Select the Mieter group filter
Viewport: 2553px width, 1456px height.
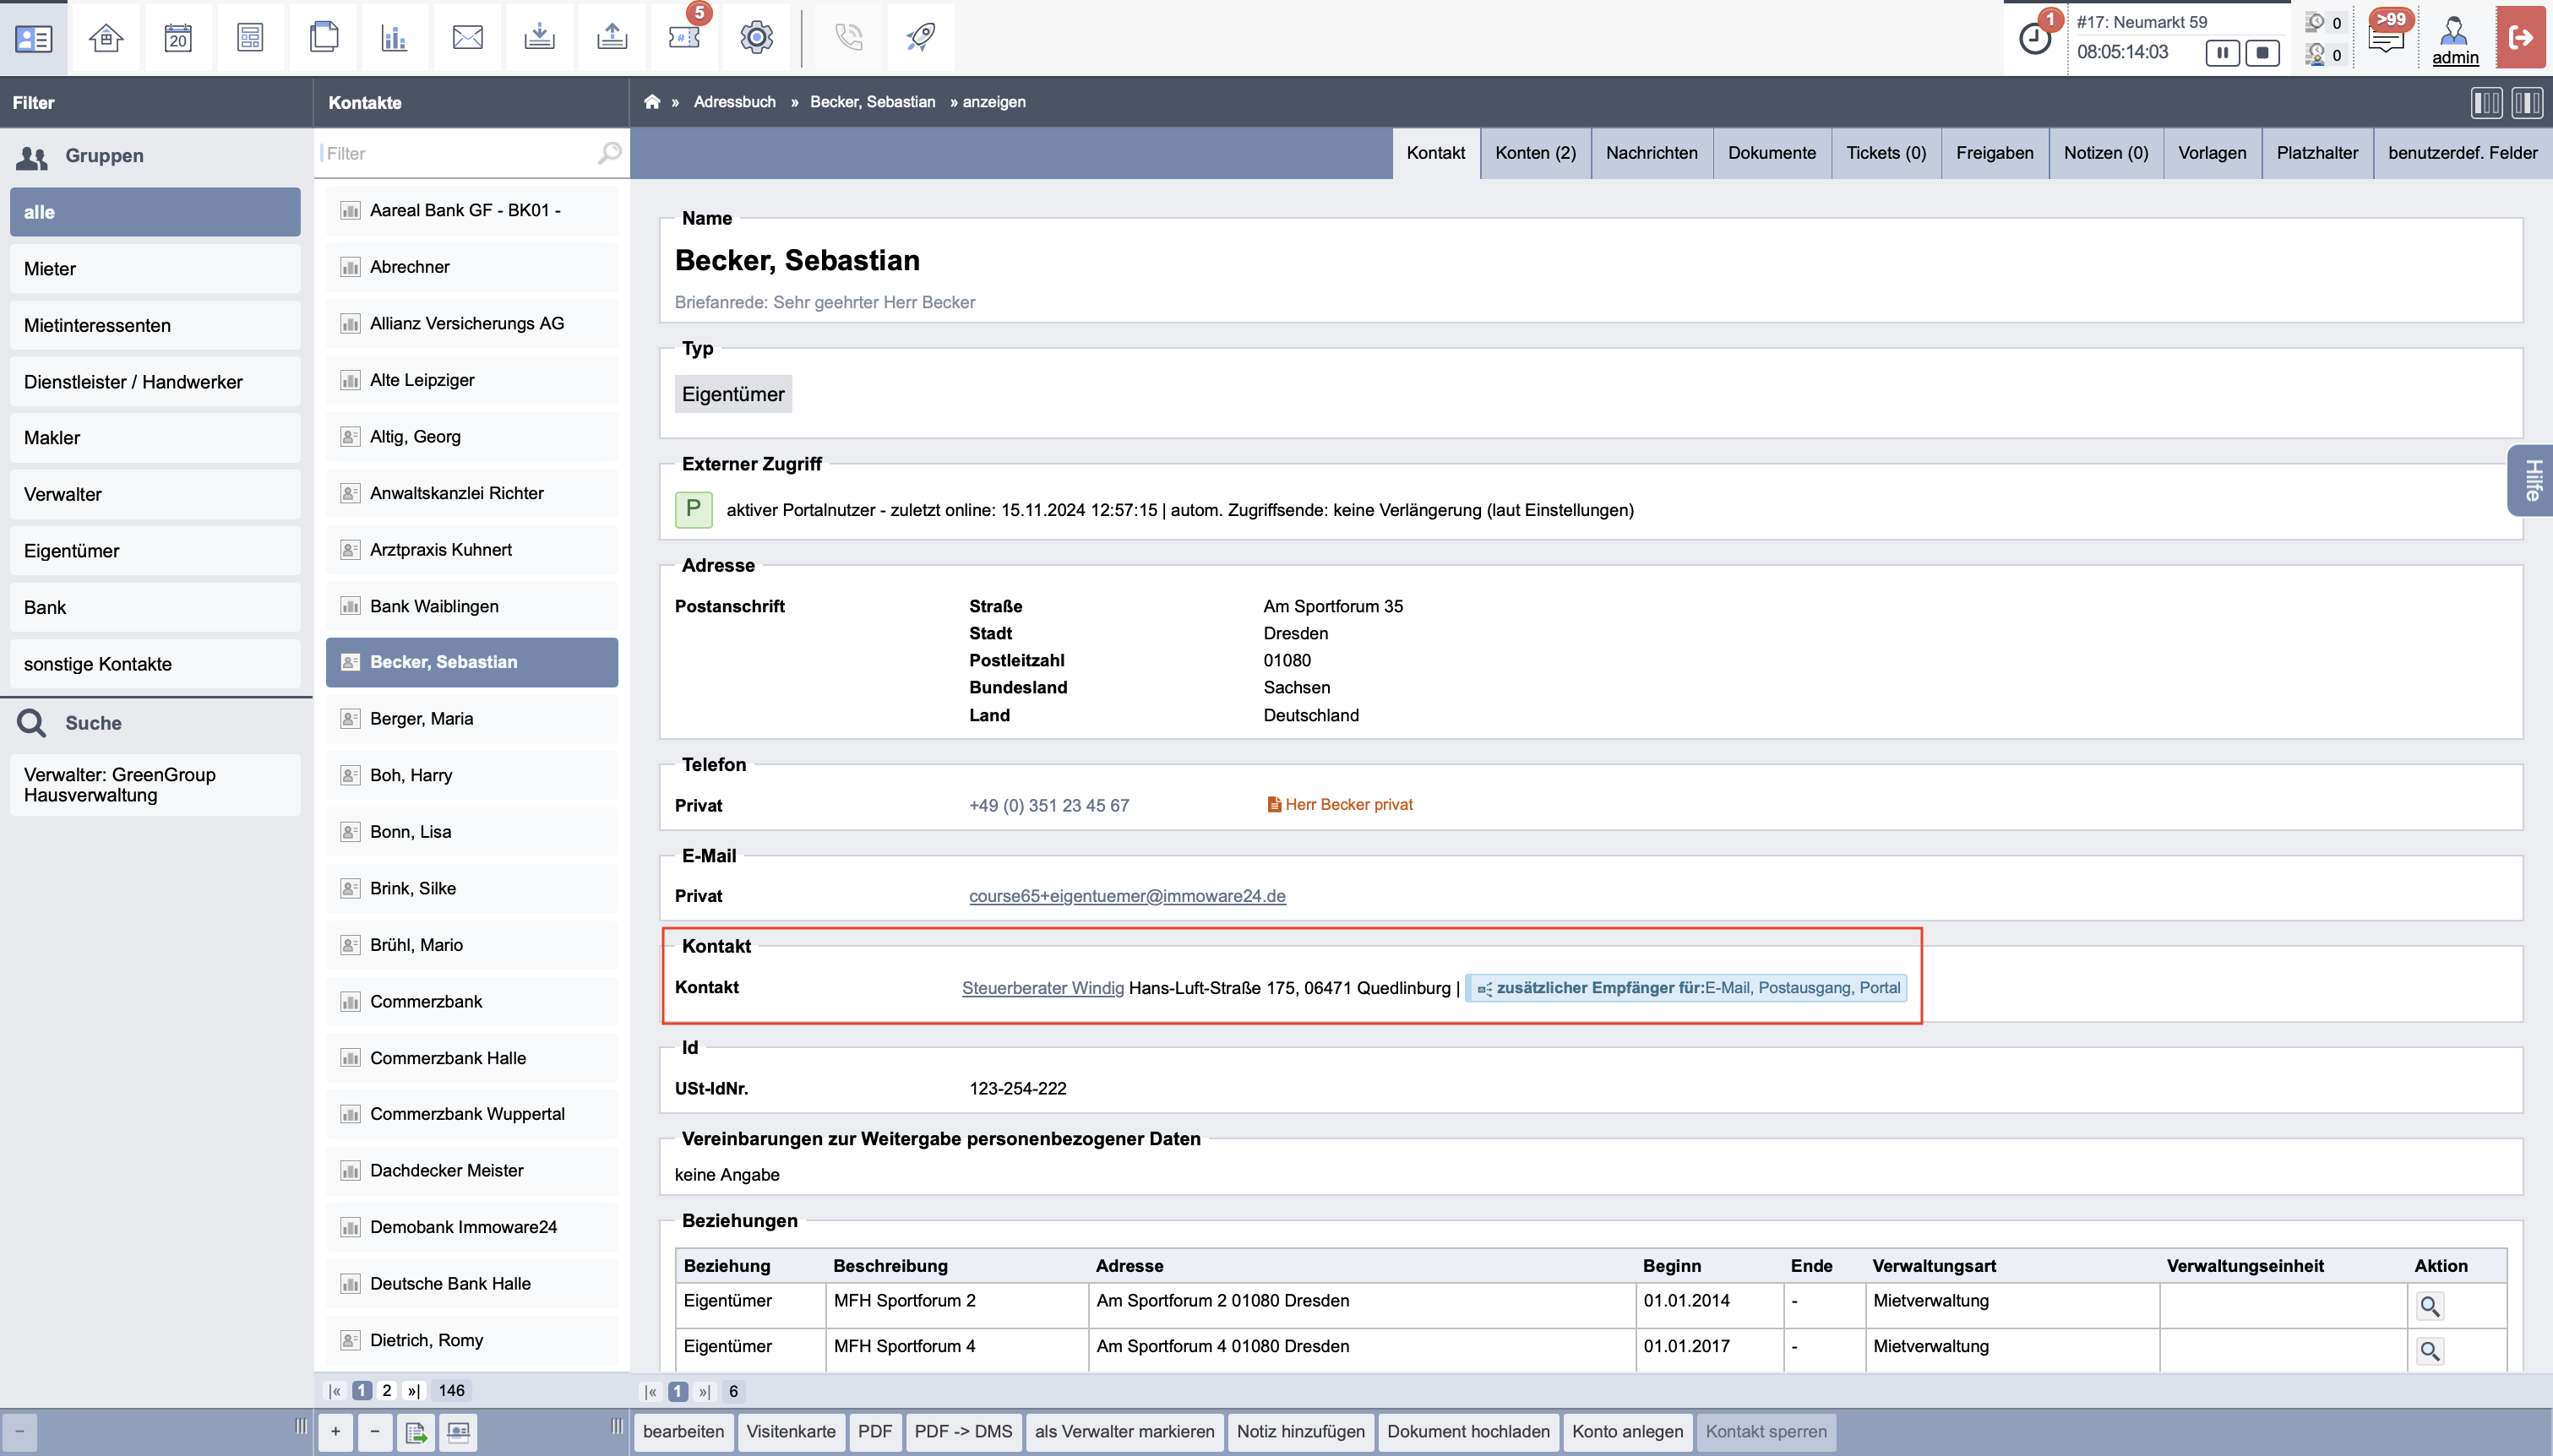(155, 268)
